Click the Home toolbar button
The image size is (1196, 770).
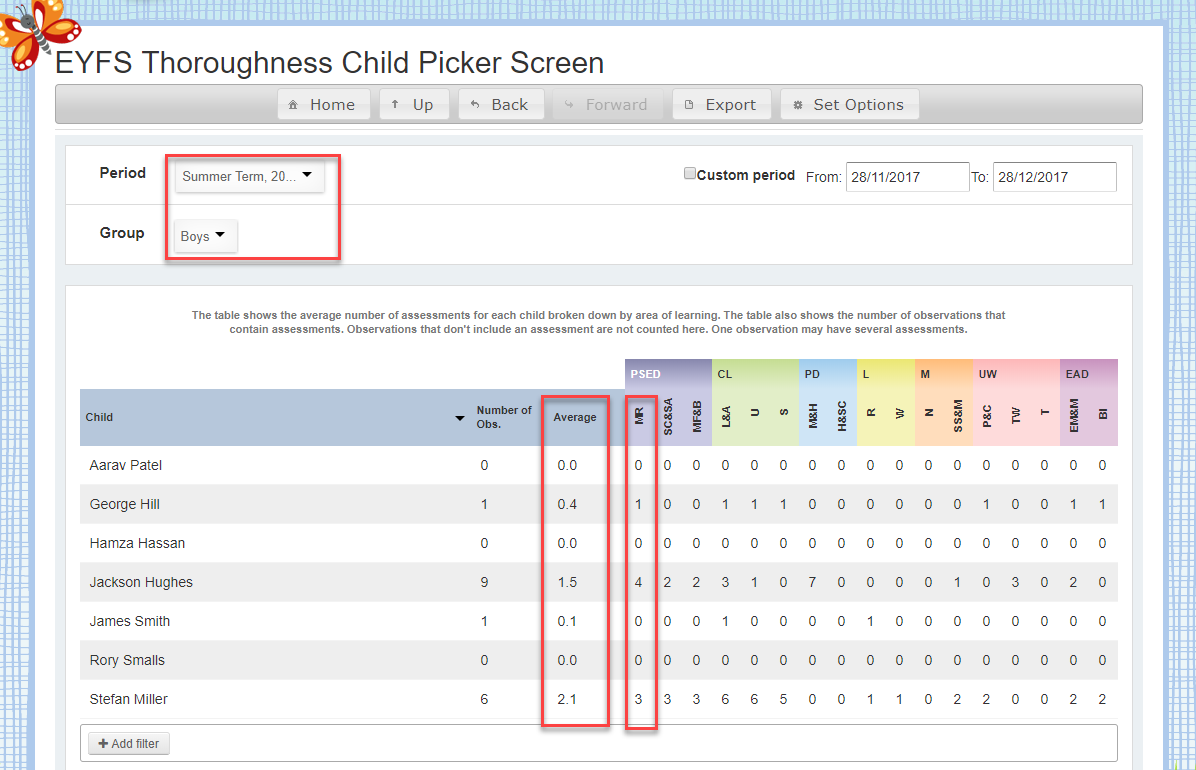[322, 105]
